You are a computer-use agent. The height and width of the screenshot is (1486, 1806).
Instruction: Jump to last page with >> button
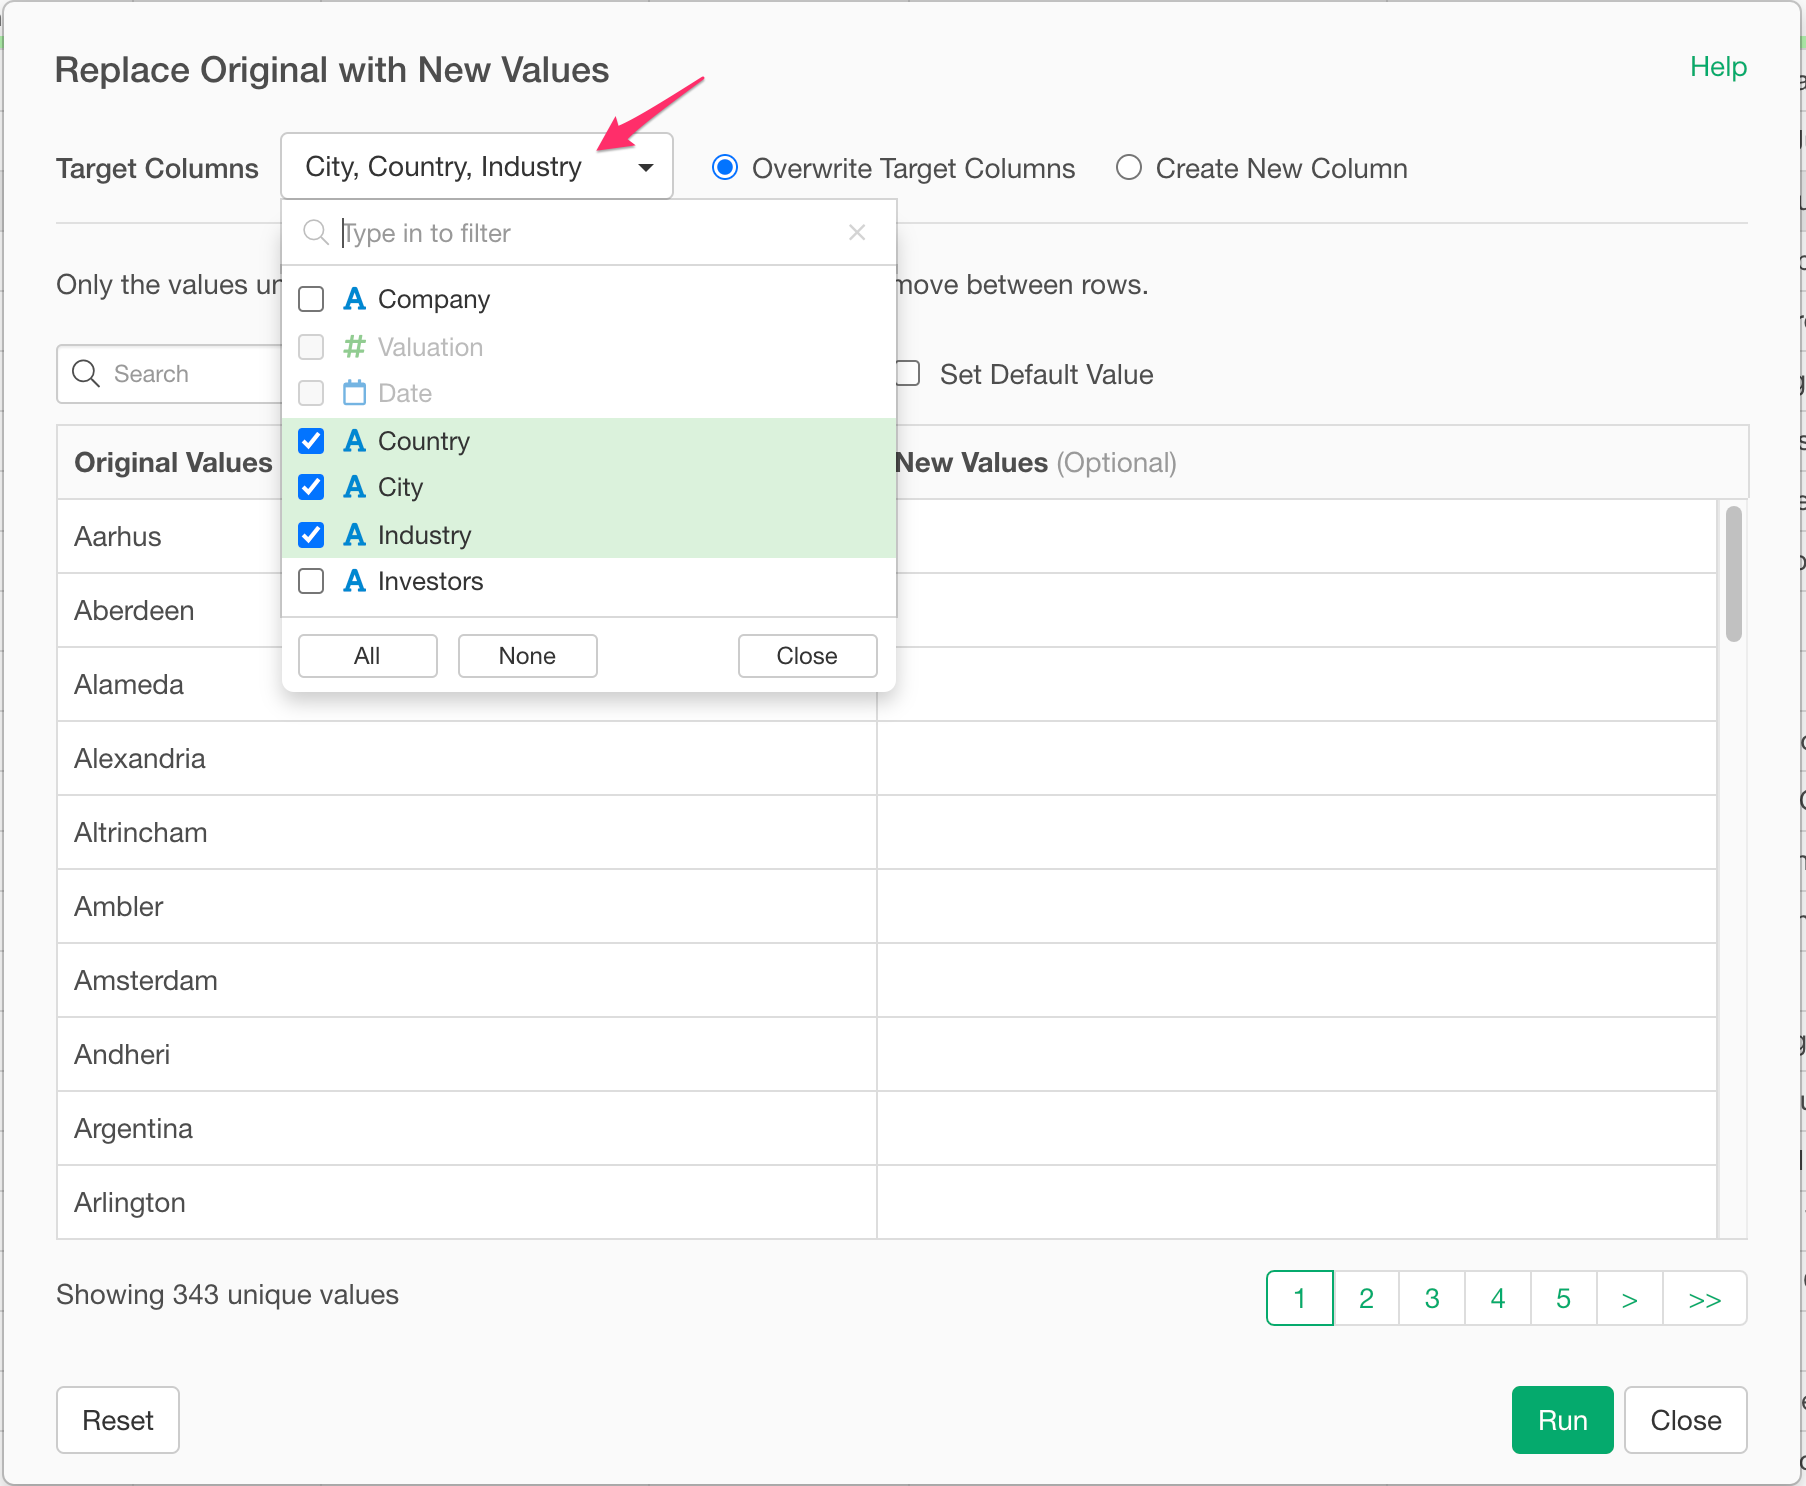[1704, 1298]
